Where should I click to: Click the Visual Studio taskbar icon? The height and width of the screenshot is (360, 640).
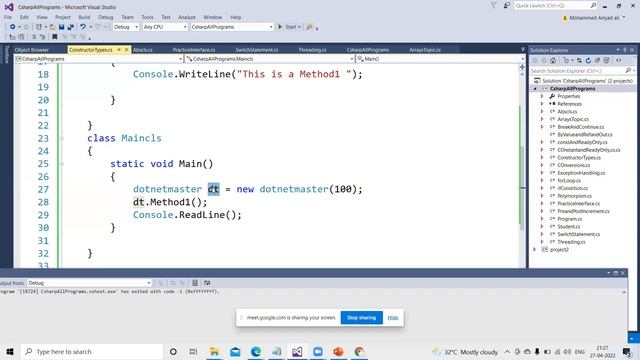tap(297, 351)
